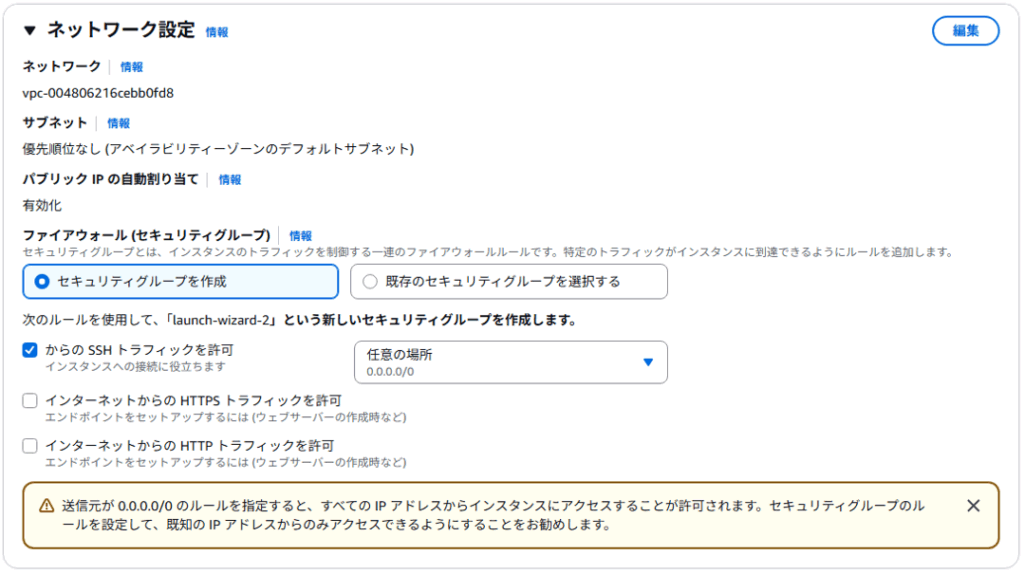Screen dimensions: 1024x574
Task: Open 情報 link next to サブネット label
Action: 119,123
